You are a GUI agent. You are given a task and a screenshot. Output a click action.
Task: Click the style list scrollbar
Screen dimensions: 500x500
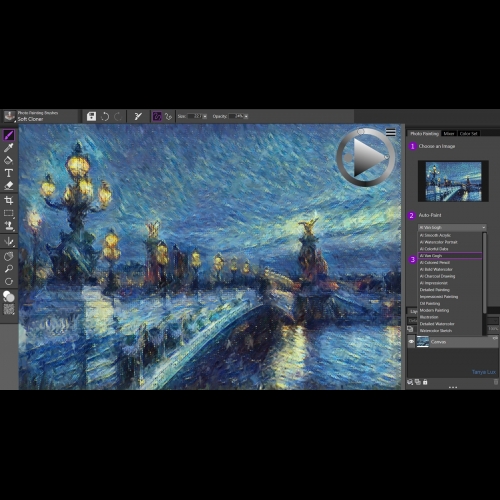(x=484, y=273)
